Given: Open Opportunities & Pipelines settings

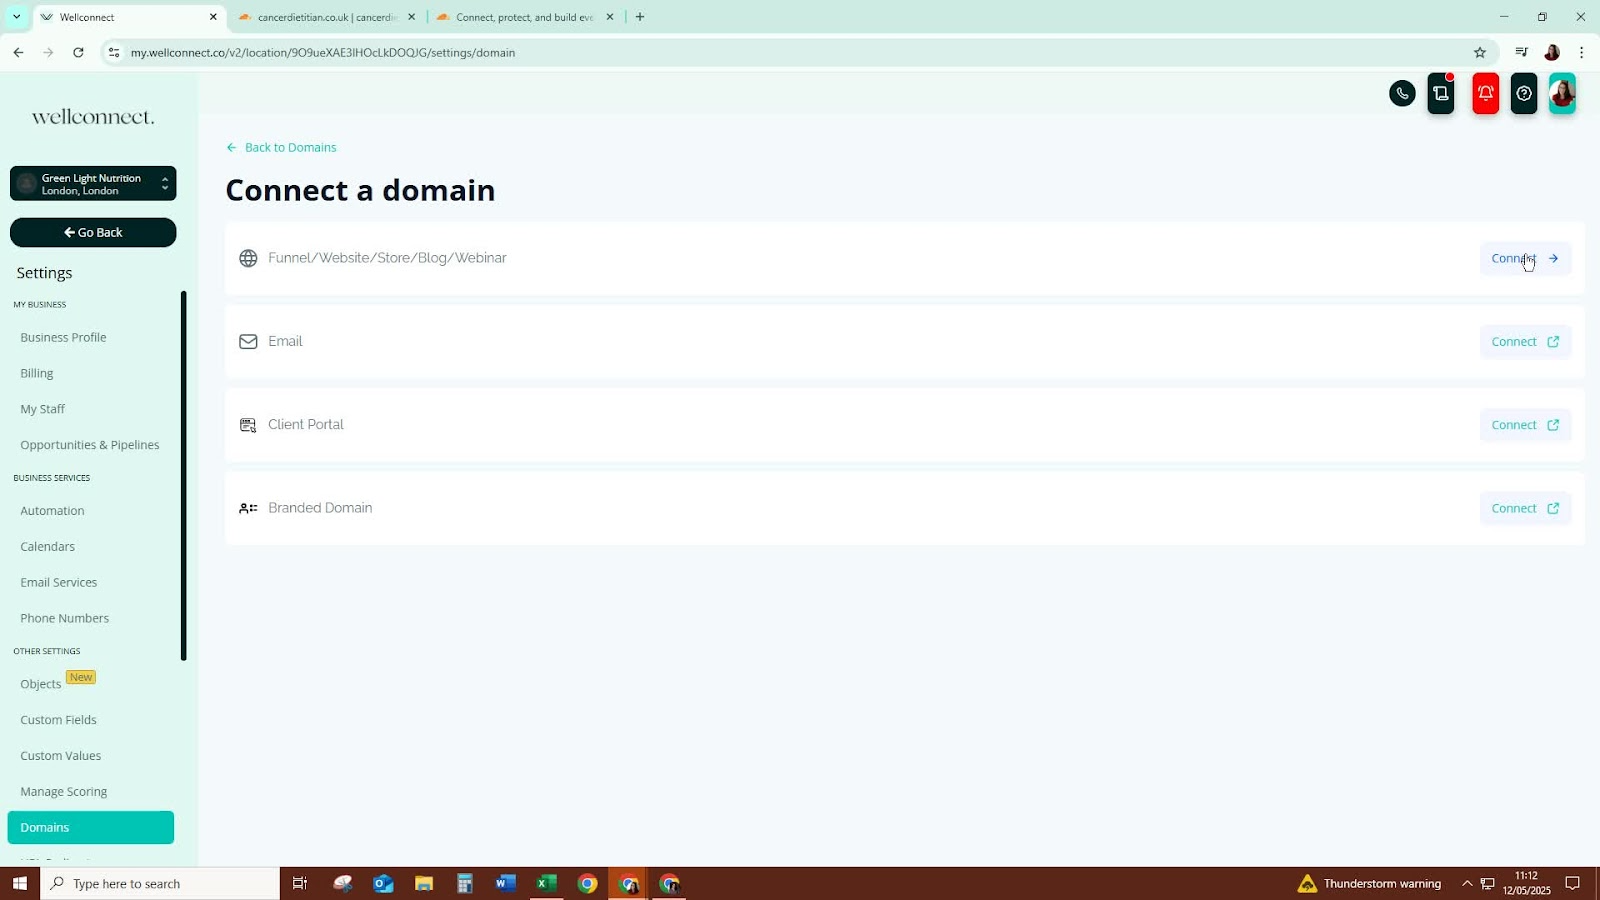Looking at the screenshot, I should tap(90, 446).
